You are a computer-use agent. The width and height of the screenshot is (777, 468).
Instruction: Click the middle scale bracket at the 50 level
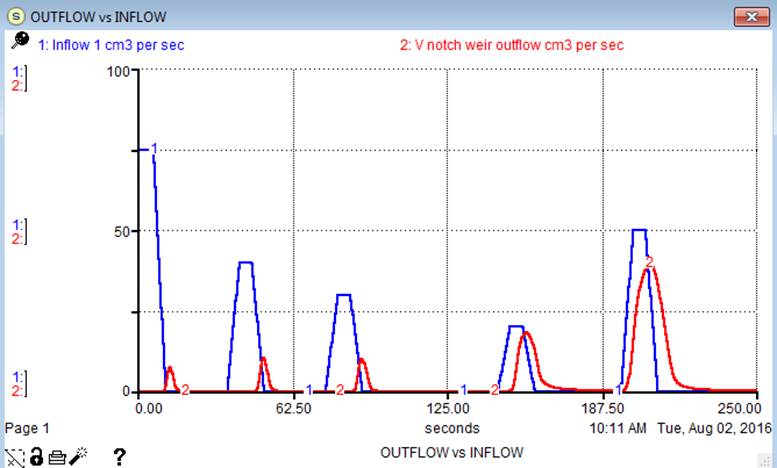[18, 231]
